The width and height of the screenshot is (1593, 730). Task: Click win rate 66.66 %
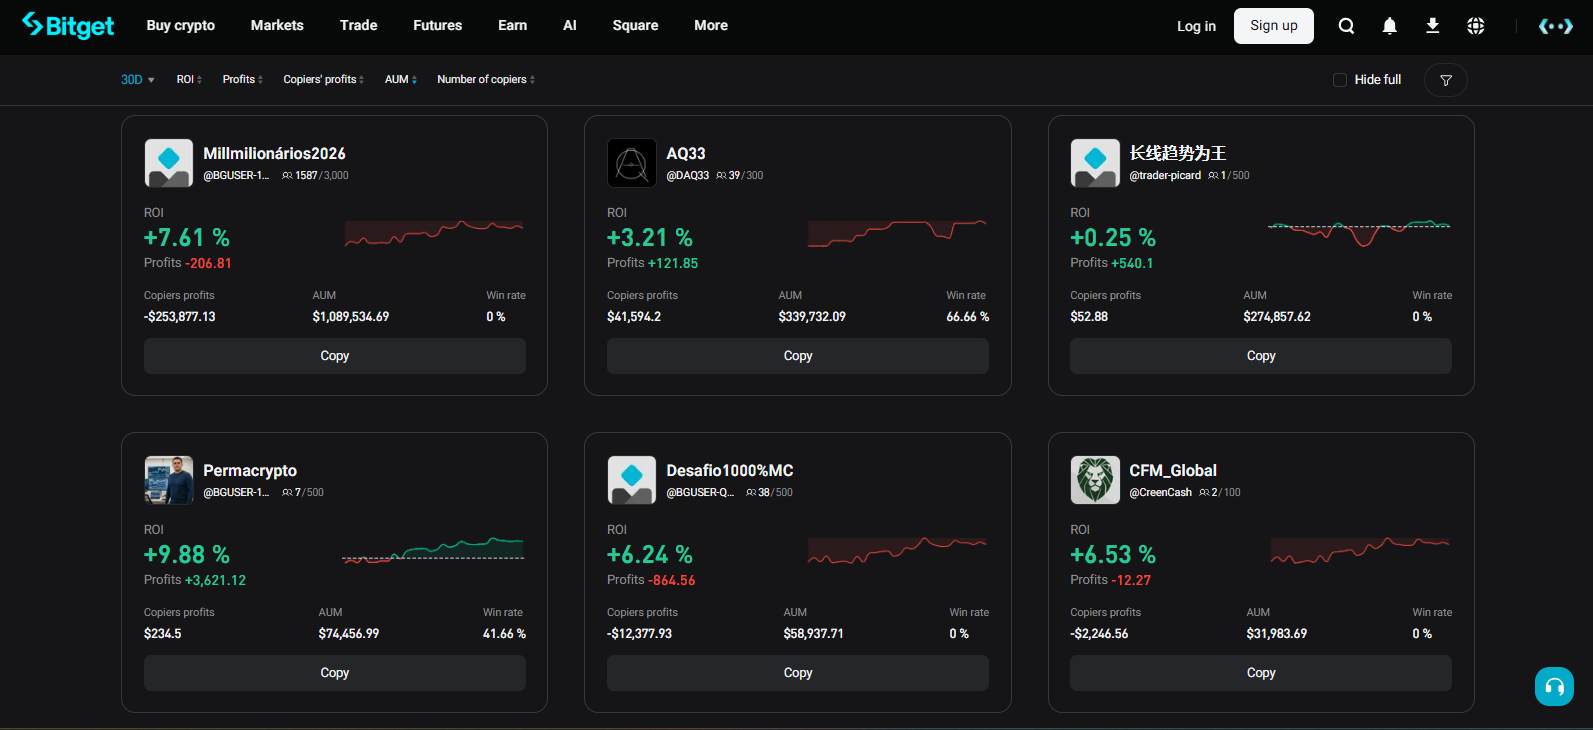click(968, 316)
